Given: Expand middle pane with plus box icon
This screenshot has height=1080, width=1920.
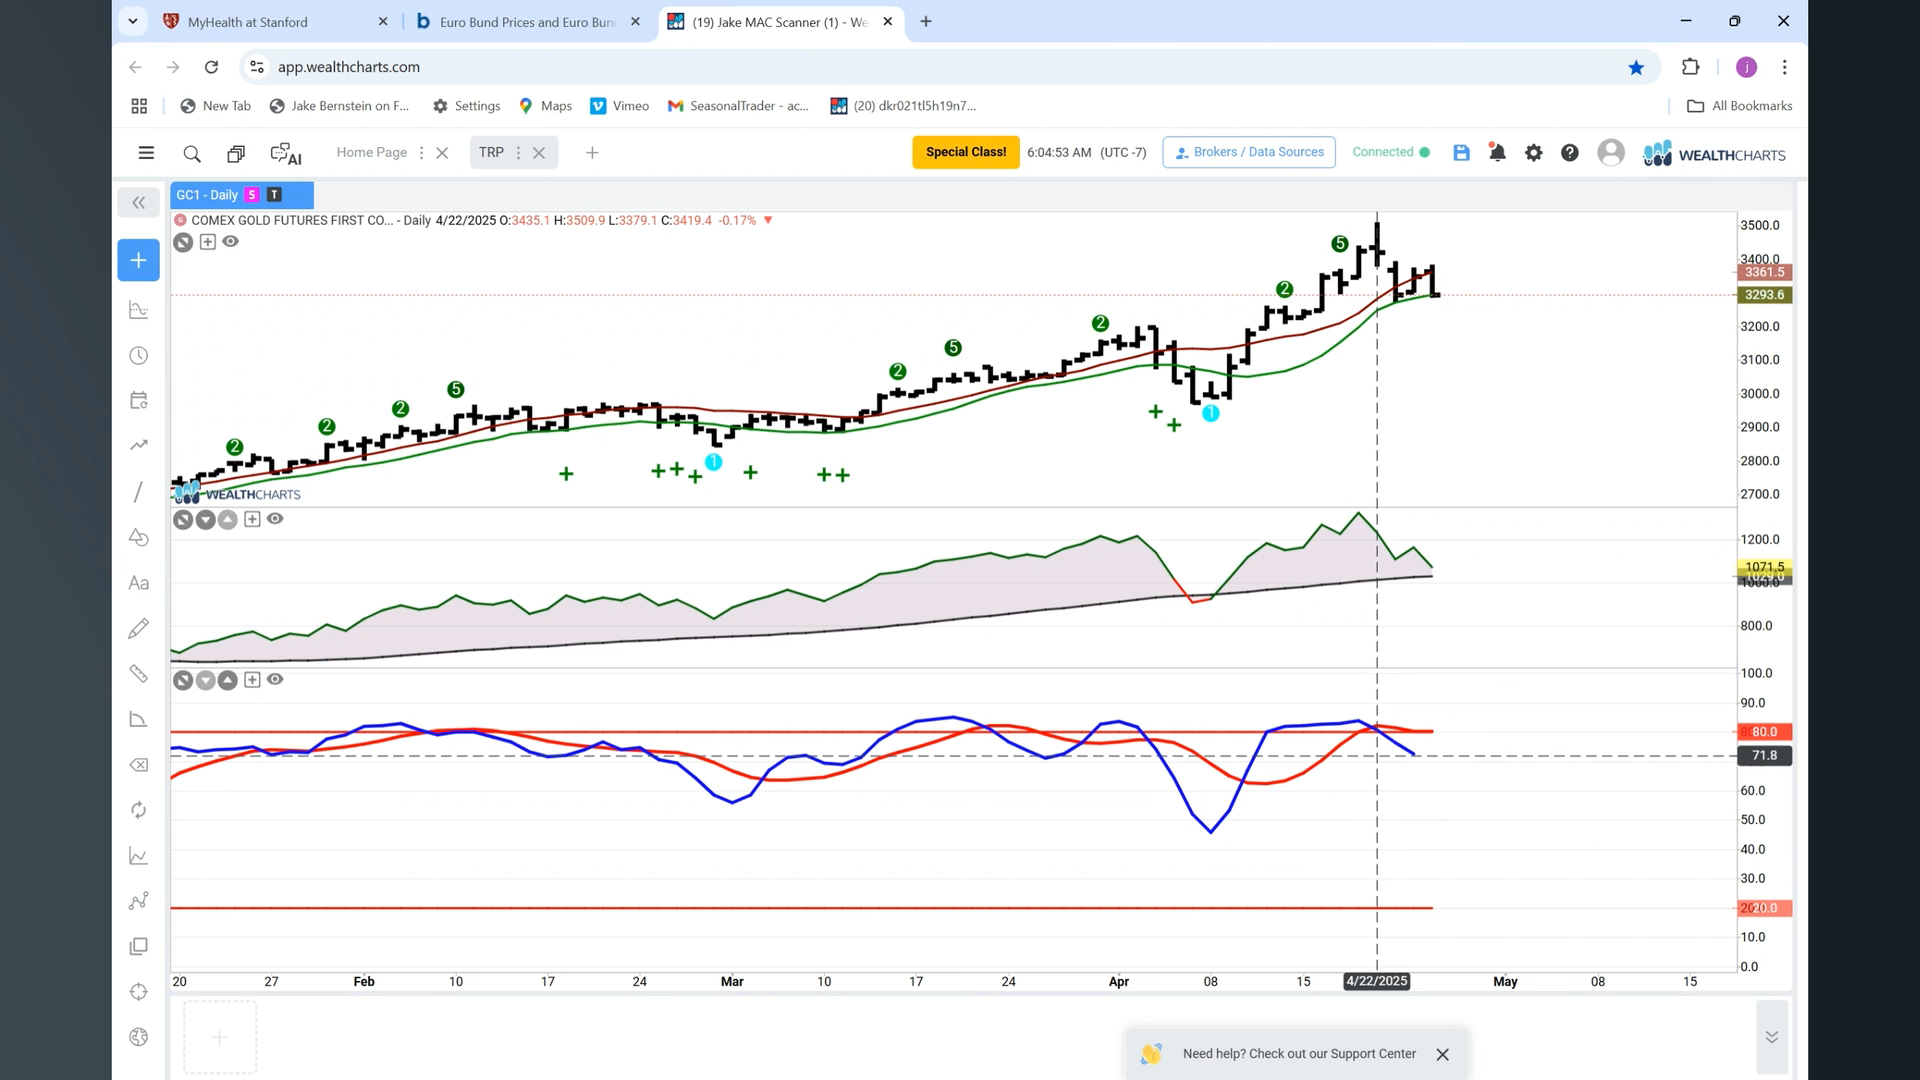Looking at the screenshot, I should coord(252,519).
